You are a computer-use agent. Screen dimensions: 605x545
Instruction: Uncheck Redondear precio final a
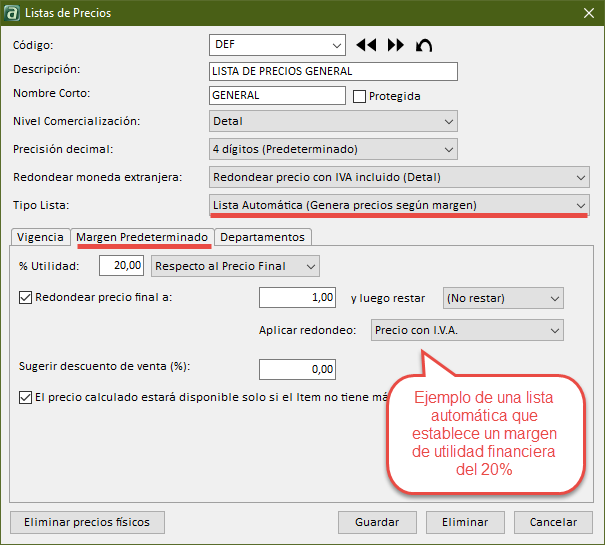tap(25, 297)
